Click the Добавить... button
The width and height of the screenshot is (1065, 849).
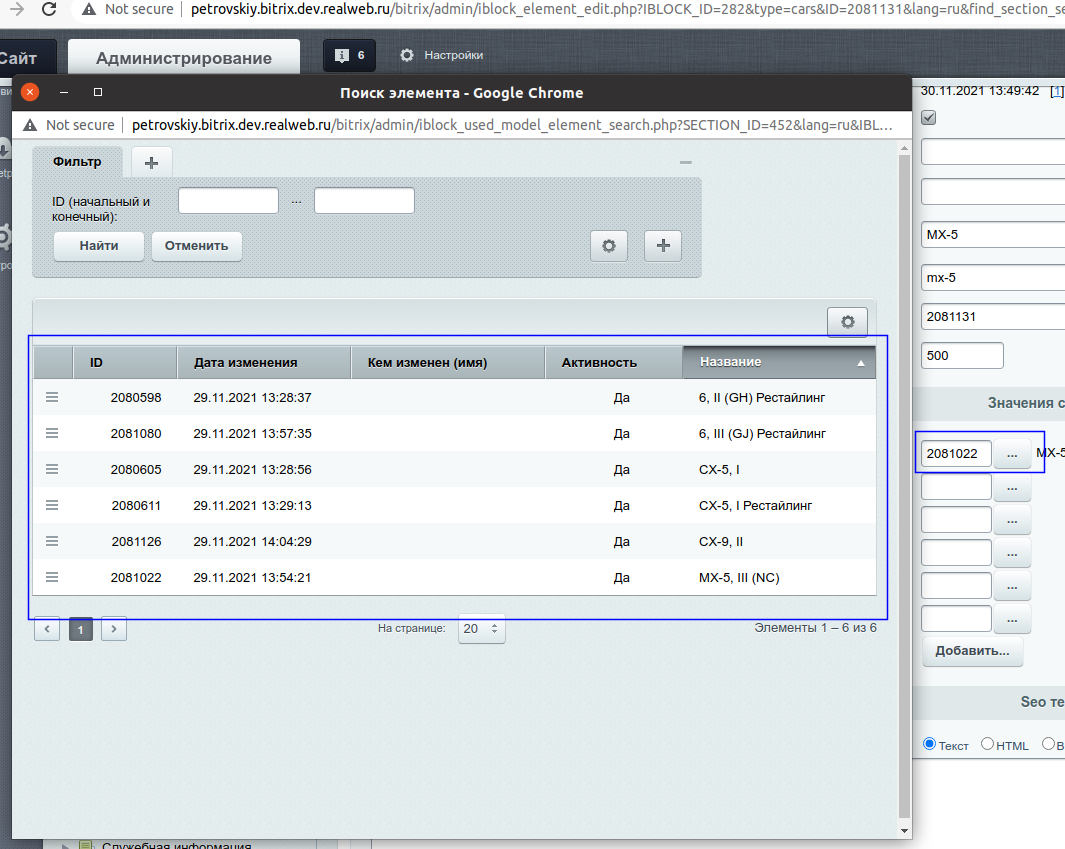[x=972, y=651]
